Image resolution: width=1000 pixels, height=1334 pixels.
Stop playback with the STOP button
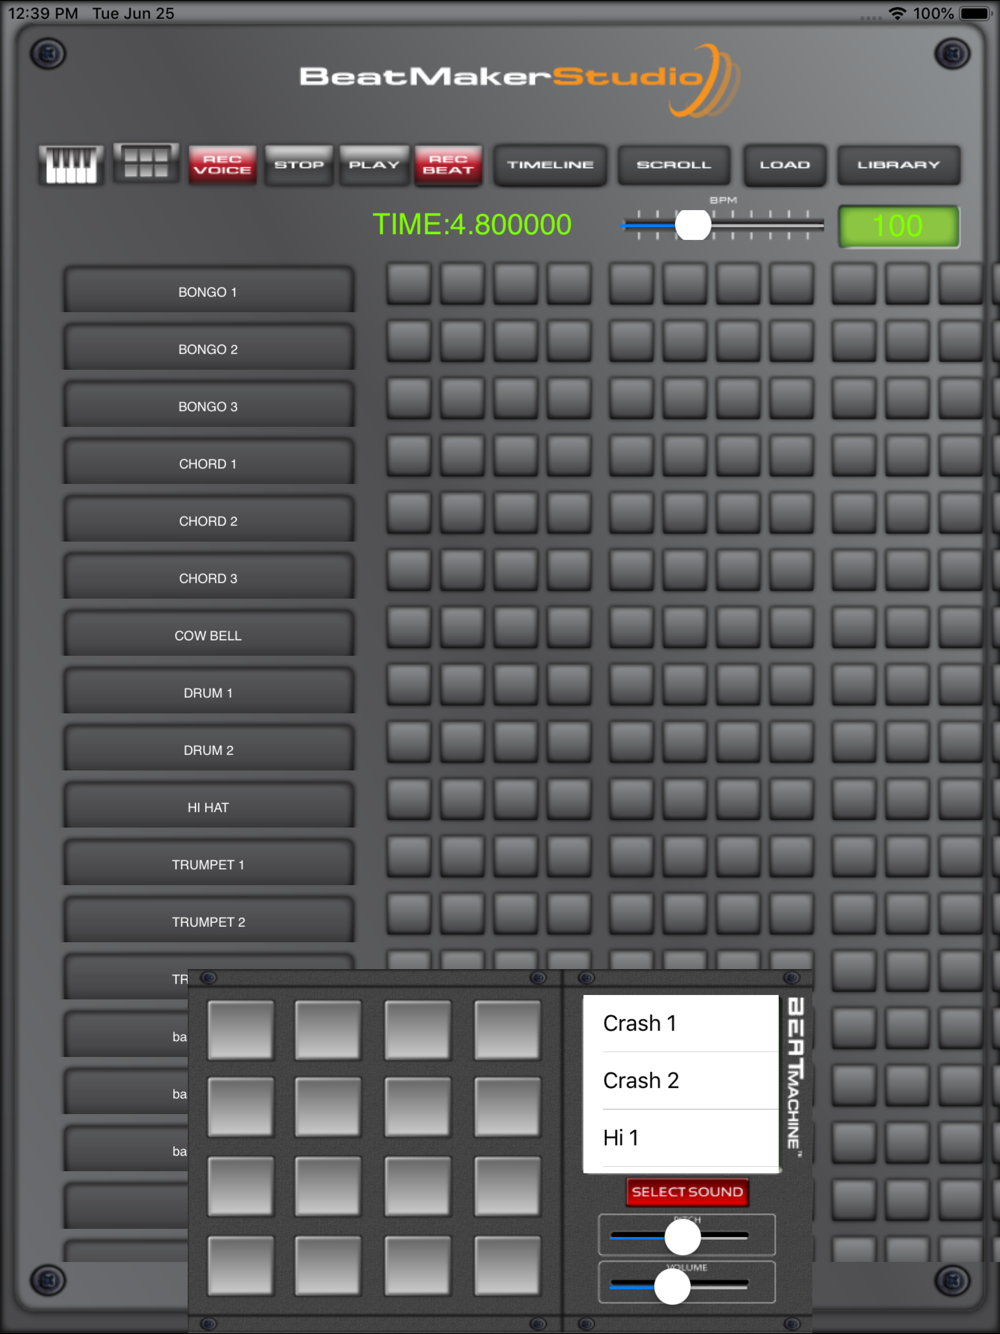(x=299, y=165)
